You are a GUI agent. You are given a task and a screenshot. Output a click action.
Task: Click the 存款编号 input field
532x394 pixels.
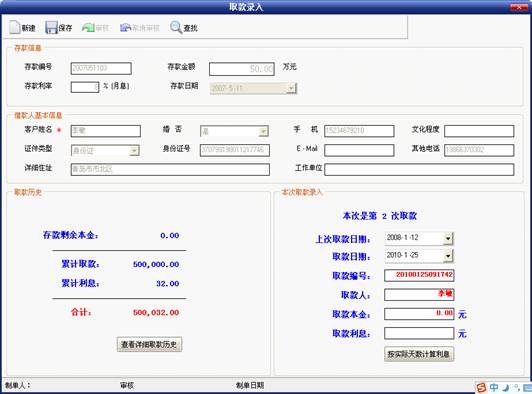101,68
